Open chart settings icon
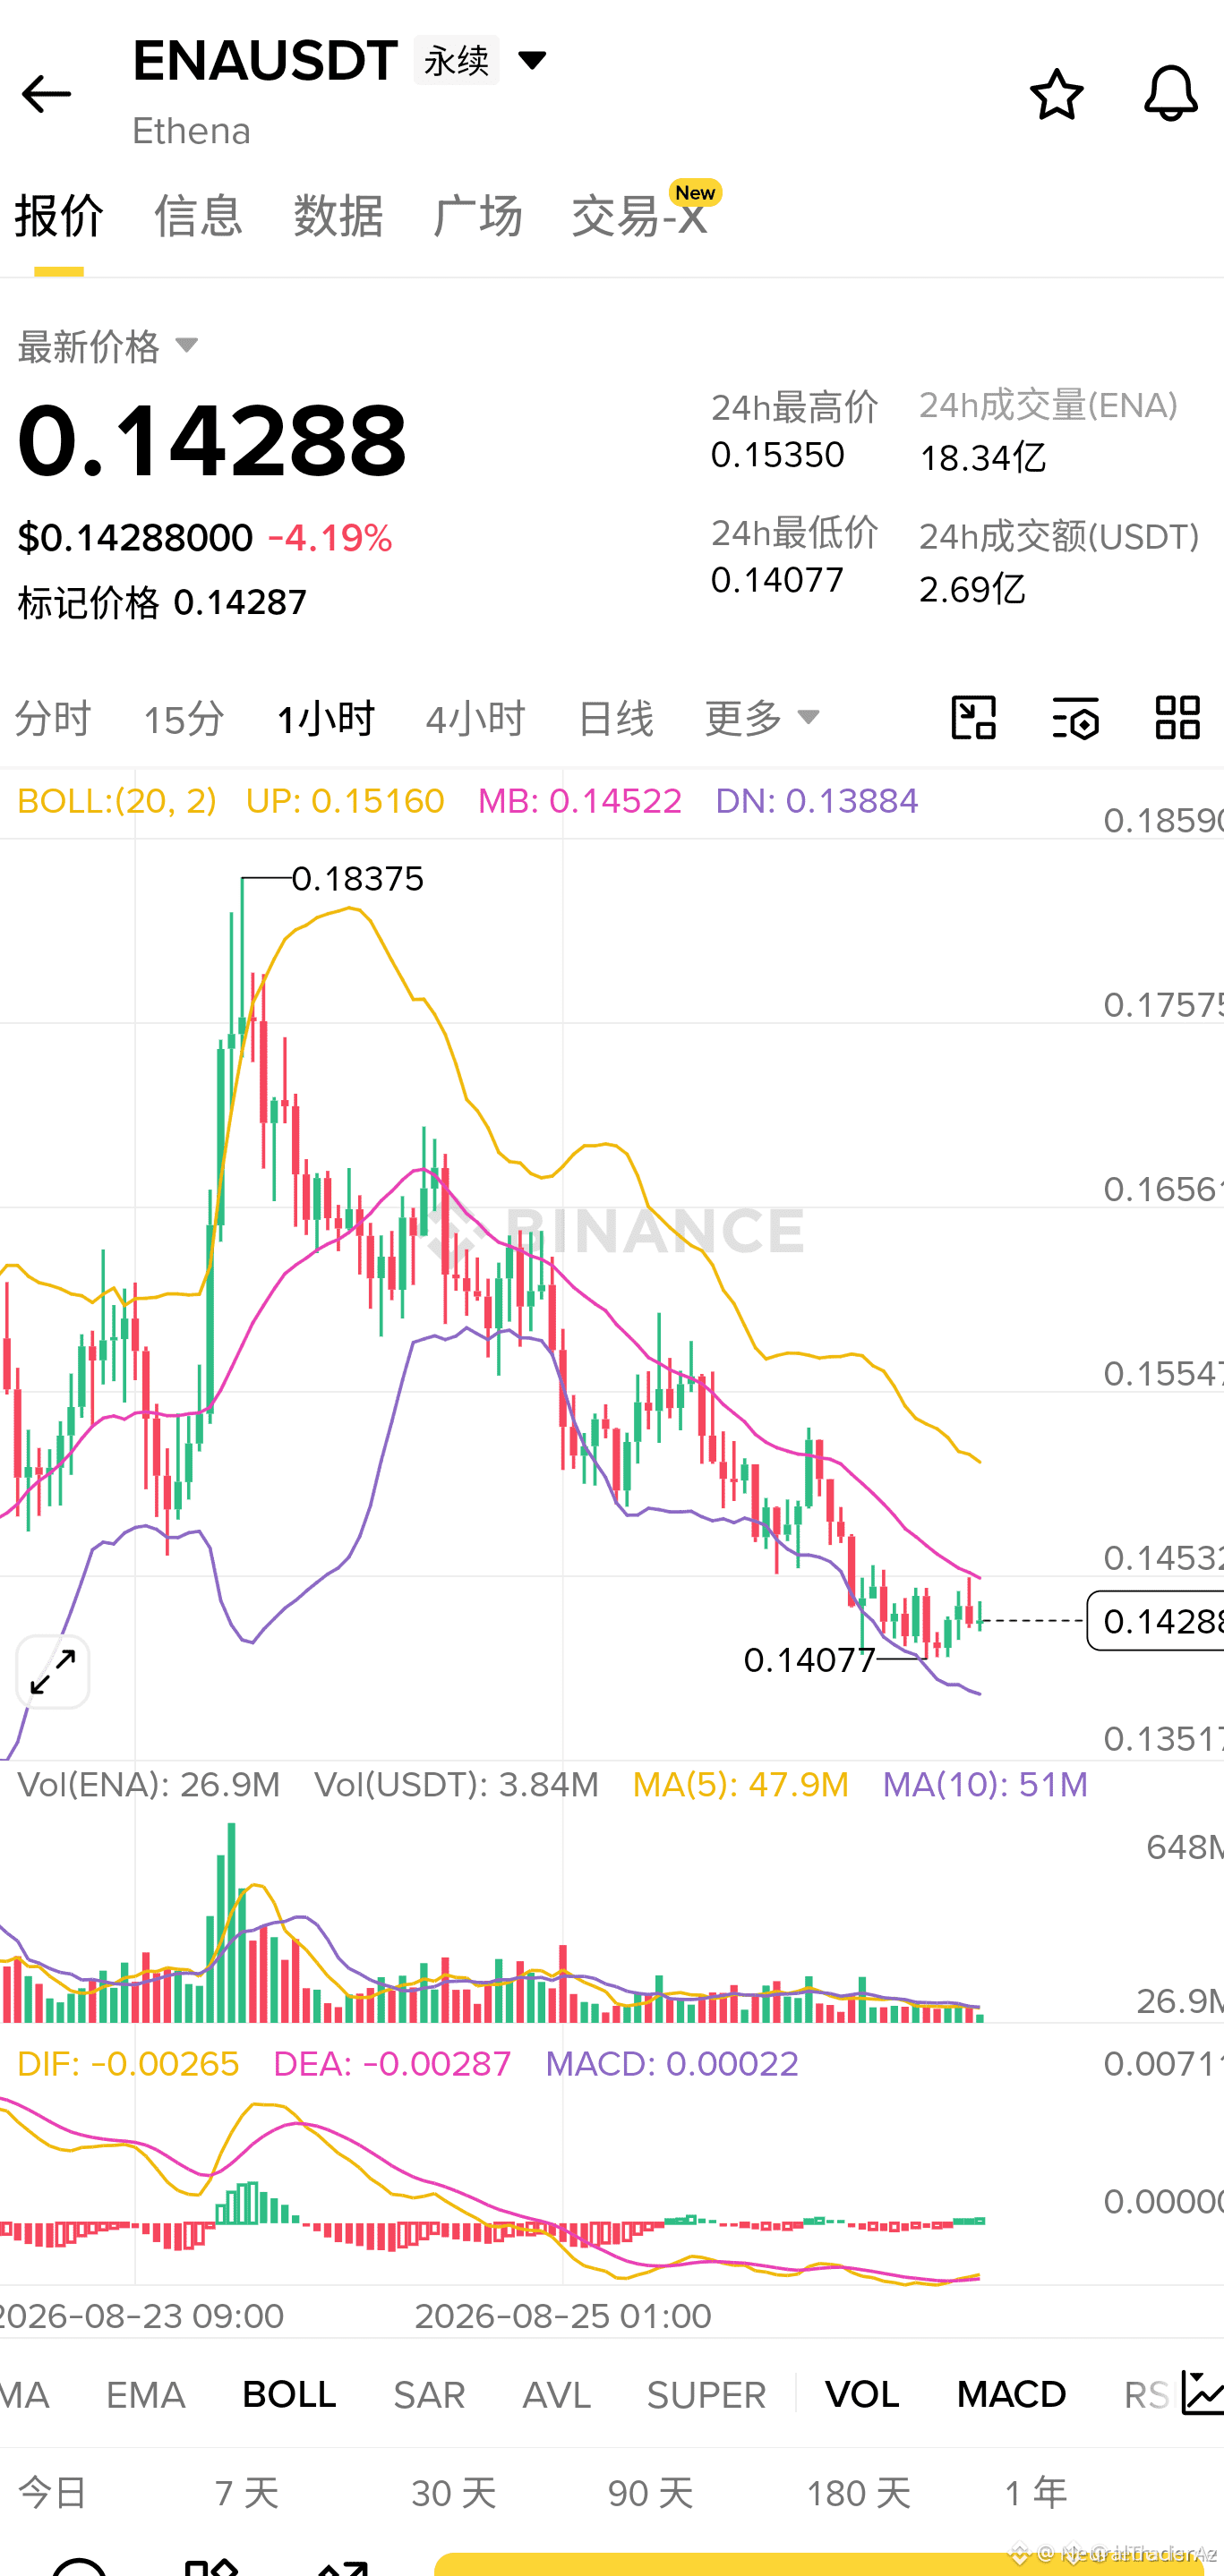The width and height of the screenshot is (1224, 2576). pos(1076,718)
